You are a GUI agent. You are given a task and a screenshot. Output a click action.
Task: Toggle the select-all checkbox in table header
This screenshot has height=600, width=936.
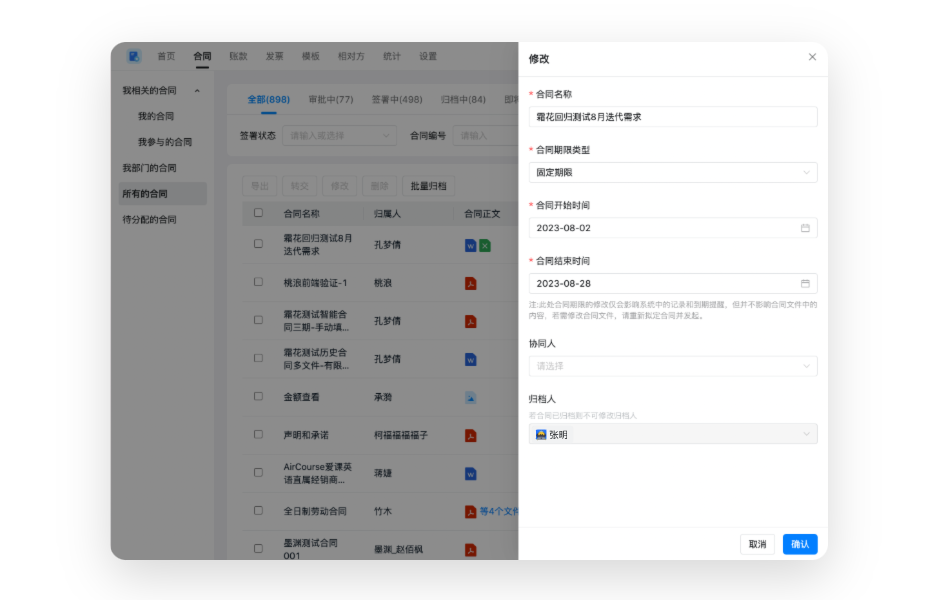pyautogui.click(x=259, y=213)
